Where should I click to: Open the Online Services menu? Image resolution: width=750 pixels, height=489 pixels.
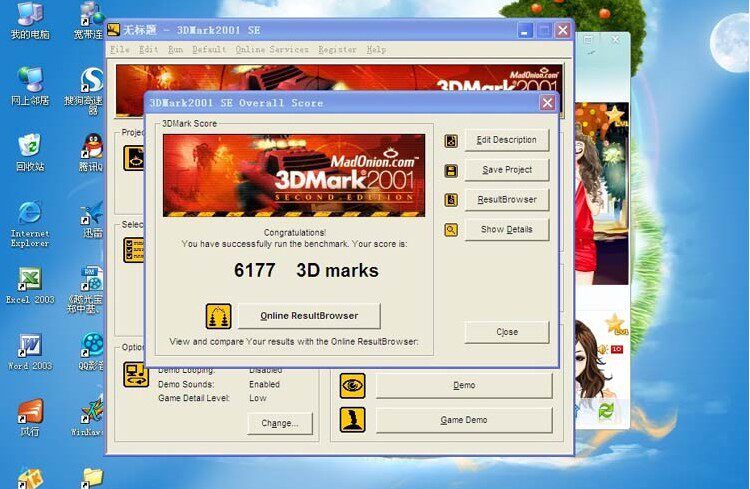[272, 49]
